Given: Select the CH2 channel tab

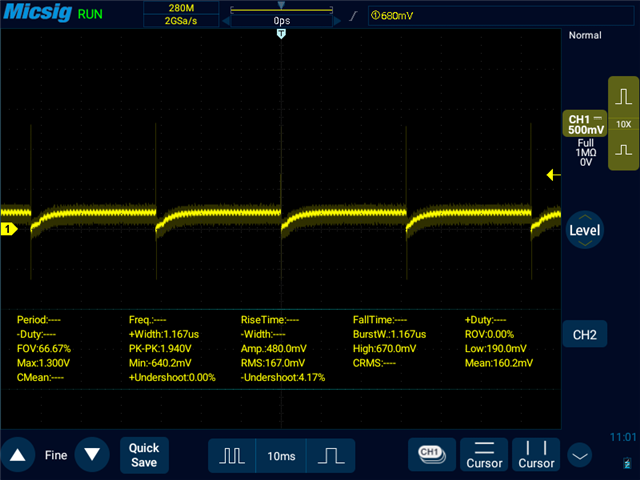Looking at the screenshot, I should (584, 335).
